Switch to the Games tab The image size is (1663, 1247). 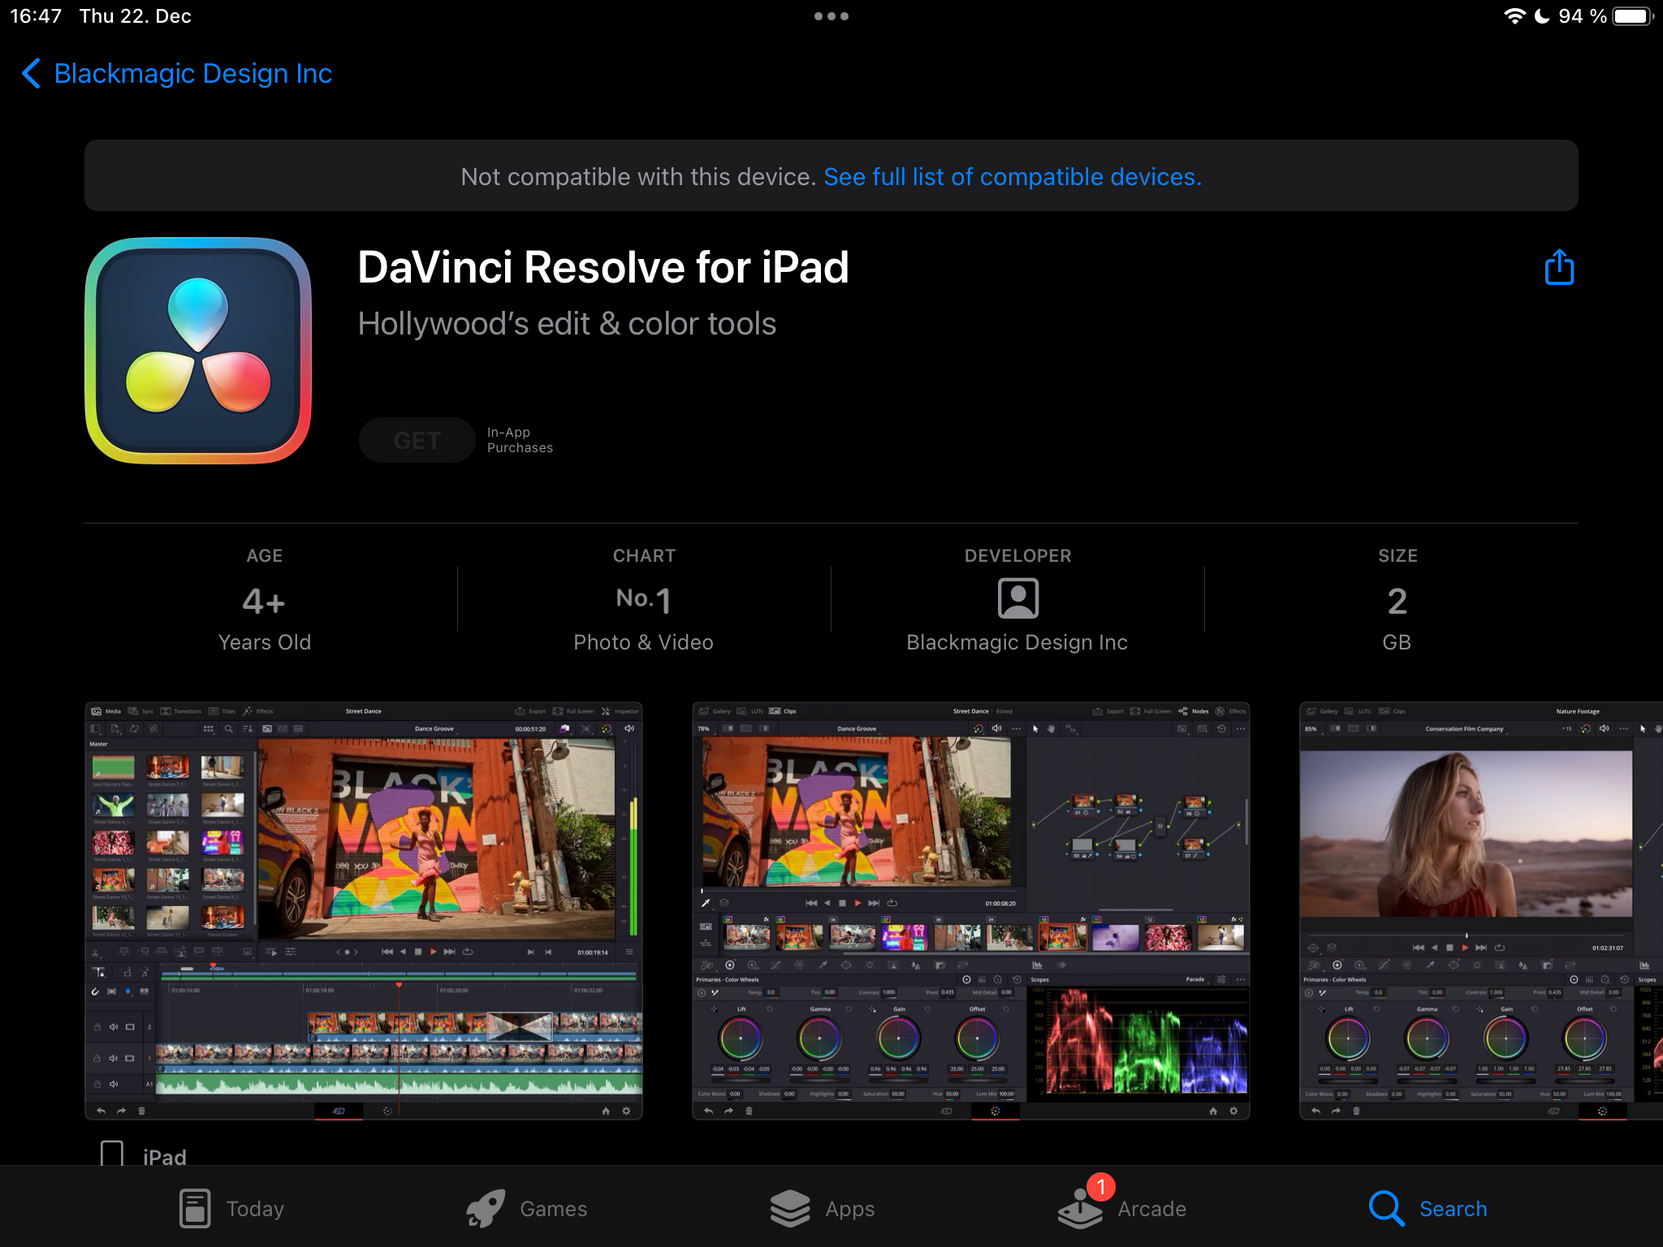[x=527, y=1208]
